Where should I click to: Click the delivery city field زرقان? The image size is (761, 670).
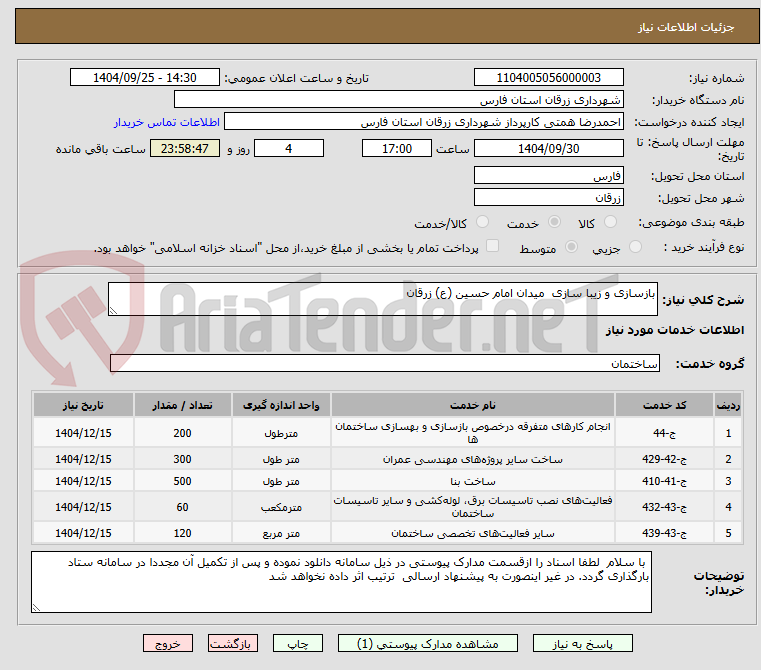point(548,197)
